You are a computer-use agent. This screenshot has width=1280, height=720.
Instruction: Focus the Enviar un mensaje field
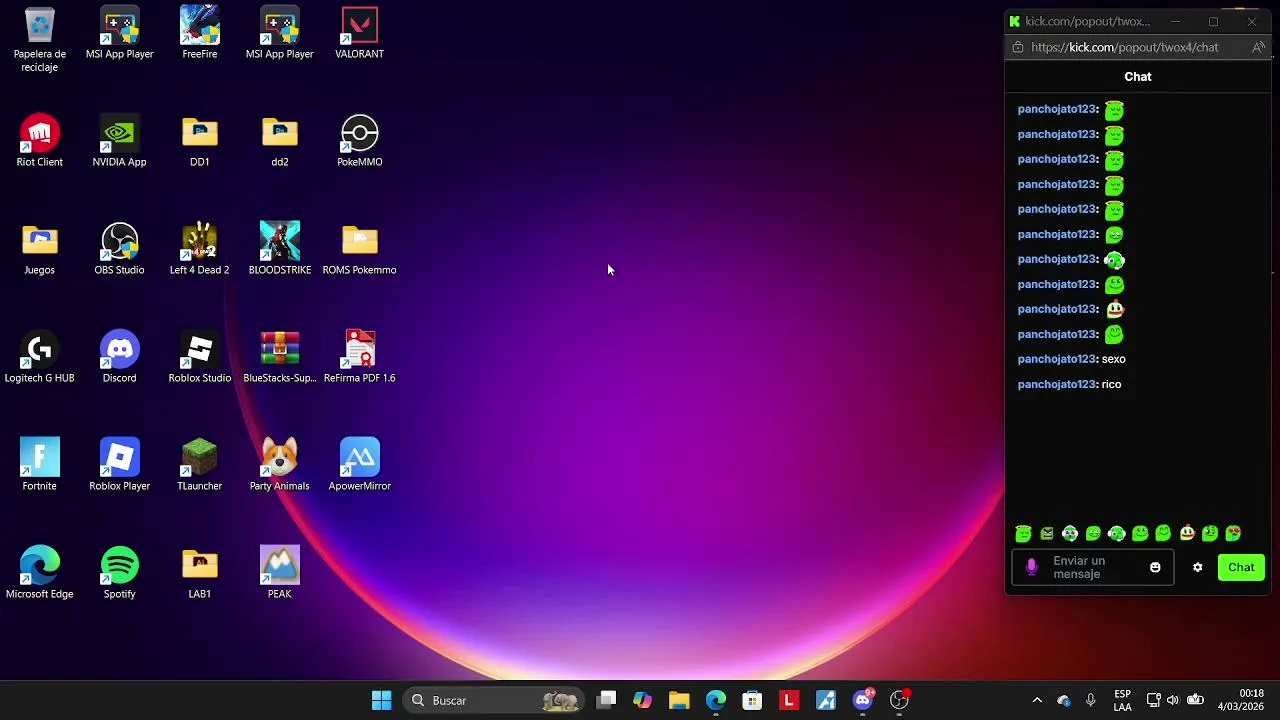pyautogui.click(x=1093, y=568)
